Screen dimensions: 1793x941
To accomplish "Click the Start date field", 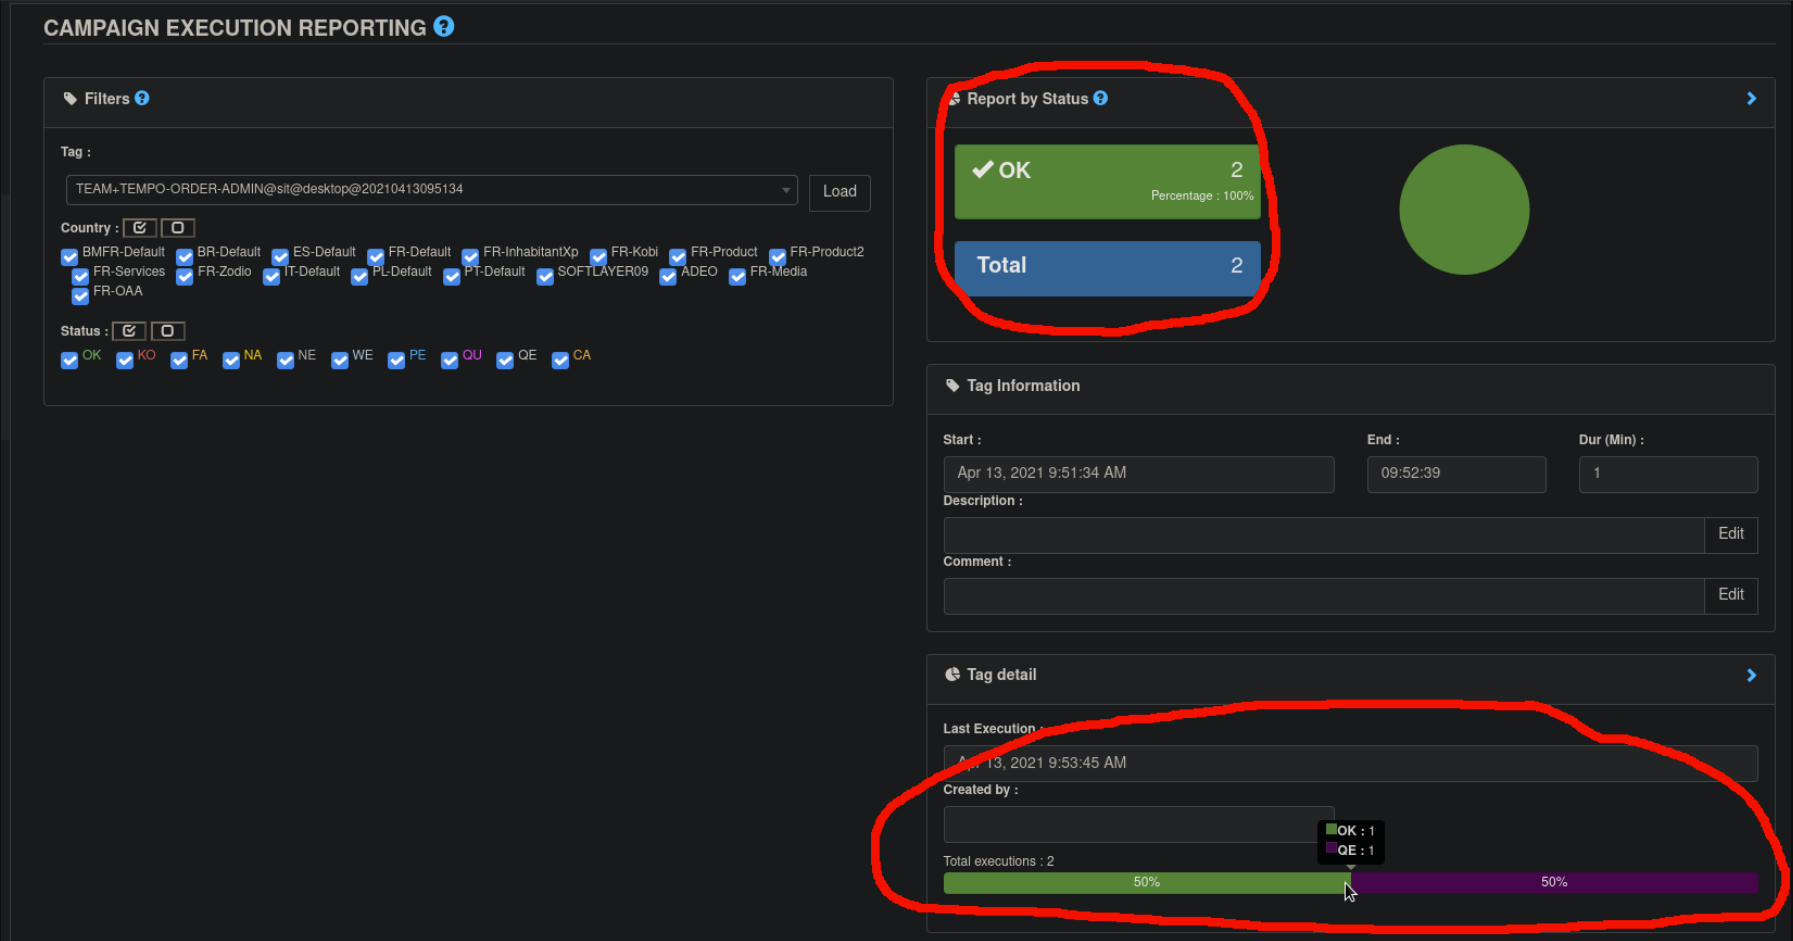I will (x=1138, y=474).
